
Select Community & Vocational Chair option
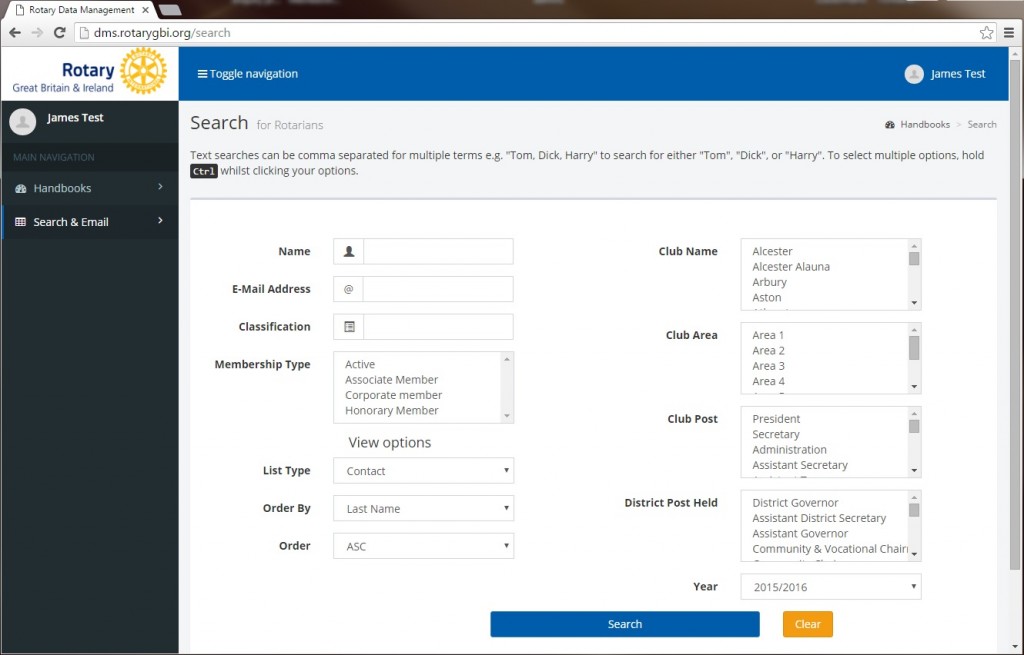(829, 549)
